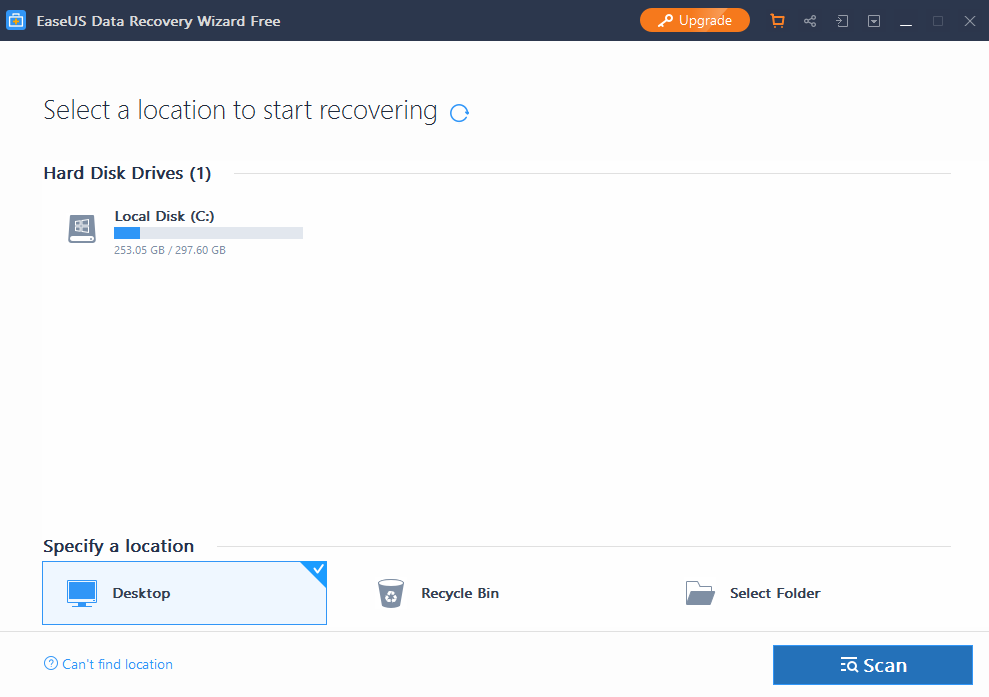Screen dimensions: 989x697
Task: Click the orange shopping cart icon
Action: click(777, 21)
